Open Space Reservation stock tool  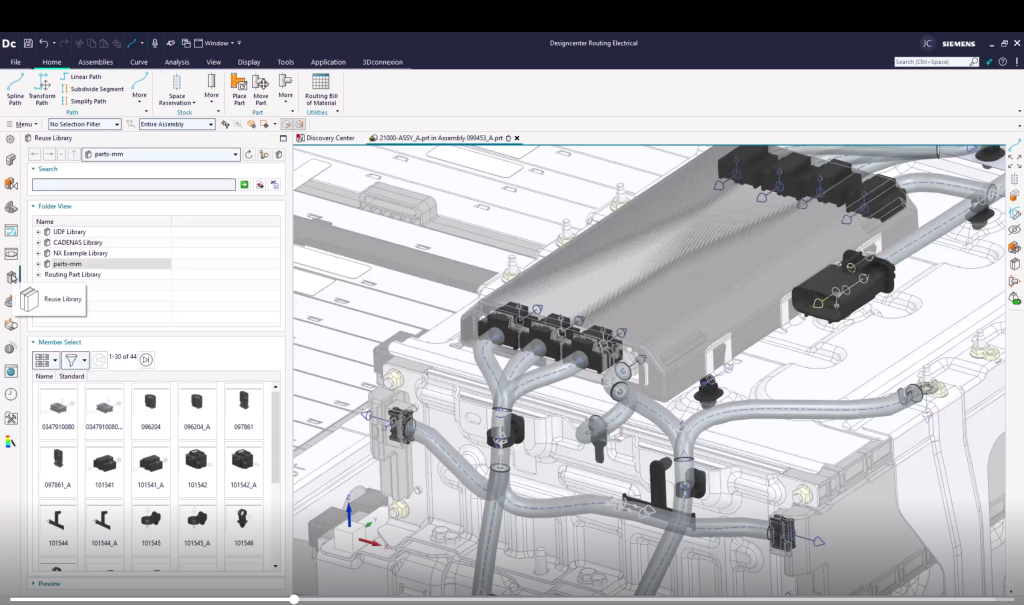point(176,89)
